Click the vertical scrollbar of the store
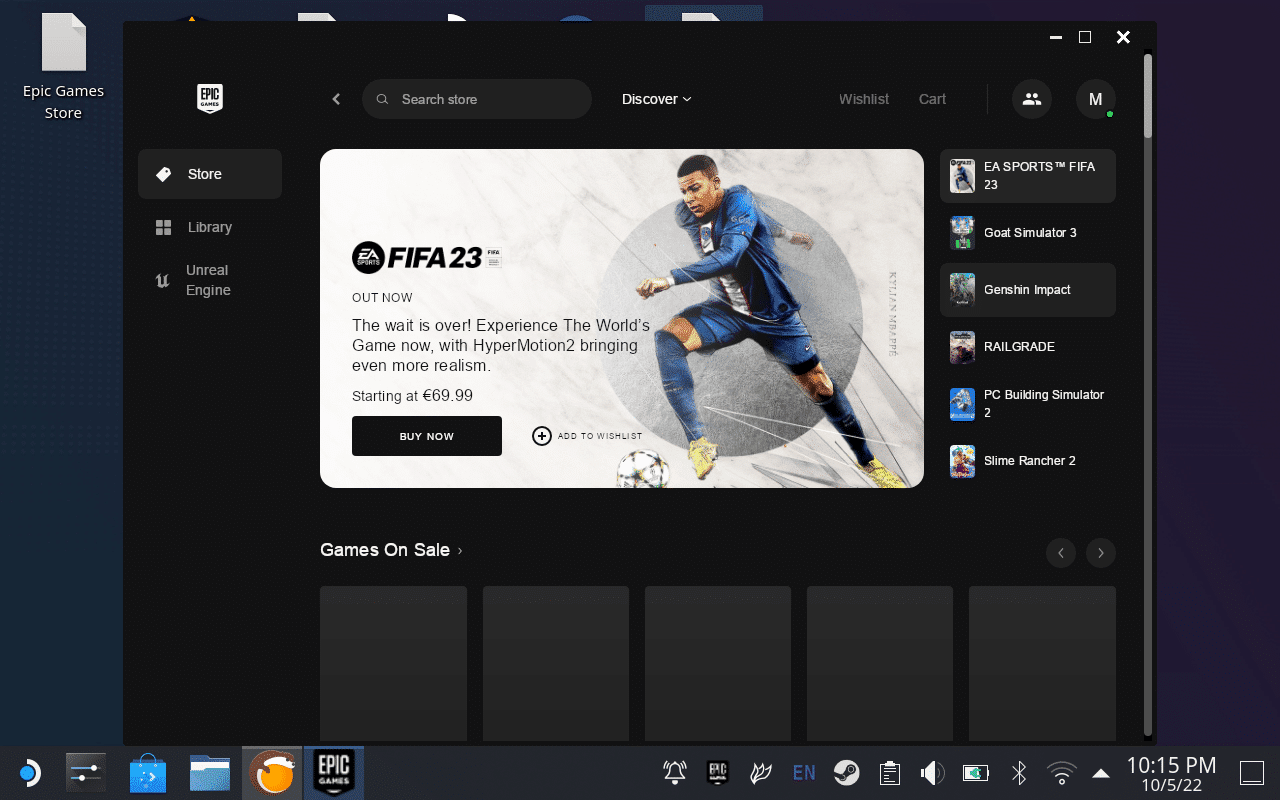Image resolution: width=1280 pixels, height=800 pixels. tap(1148, 95)
